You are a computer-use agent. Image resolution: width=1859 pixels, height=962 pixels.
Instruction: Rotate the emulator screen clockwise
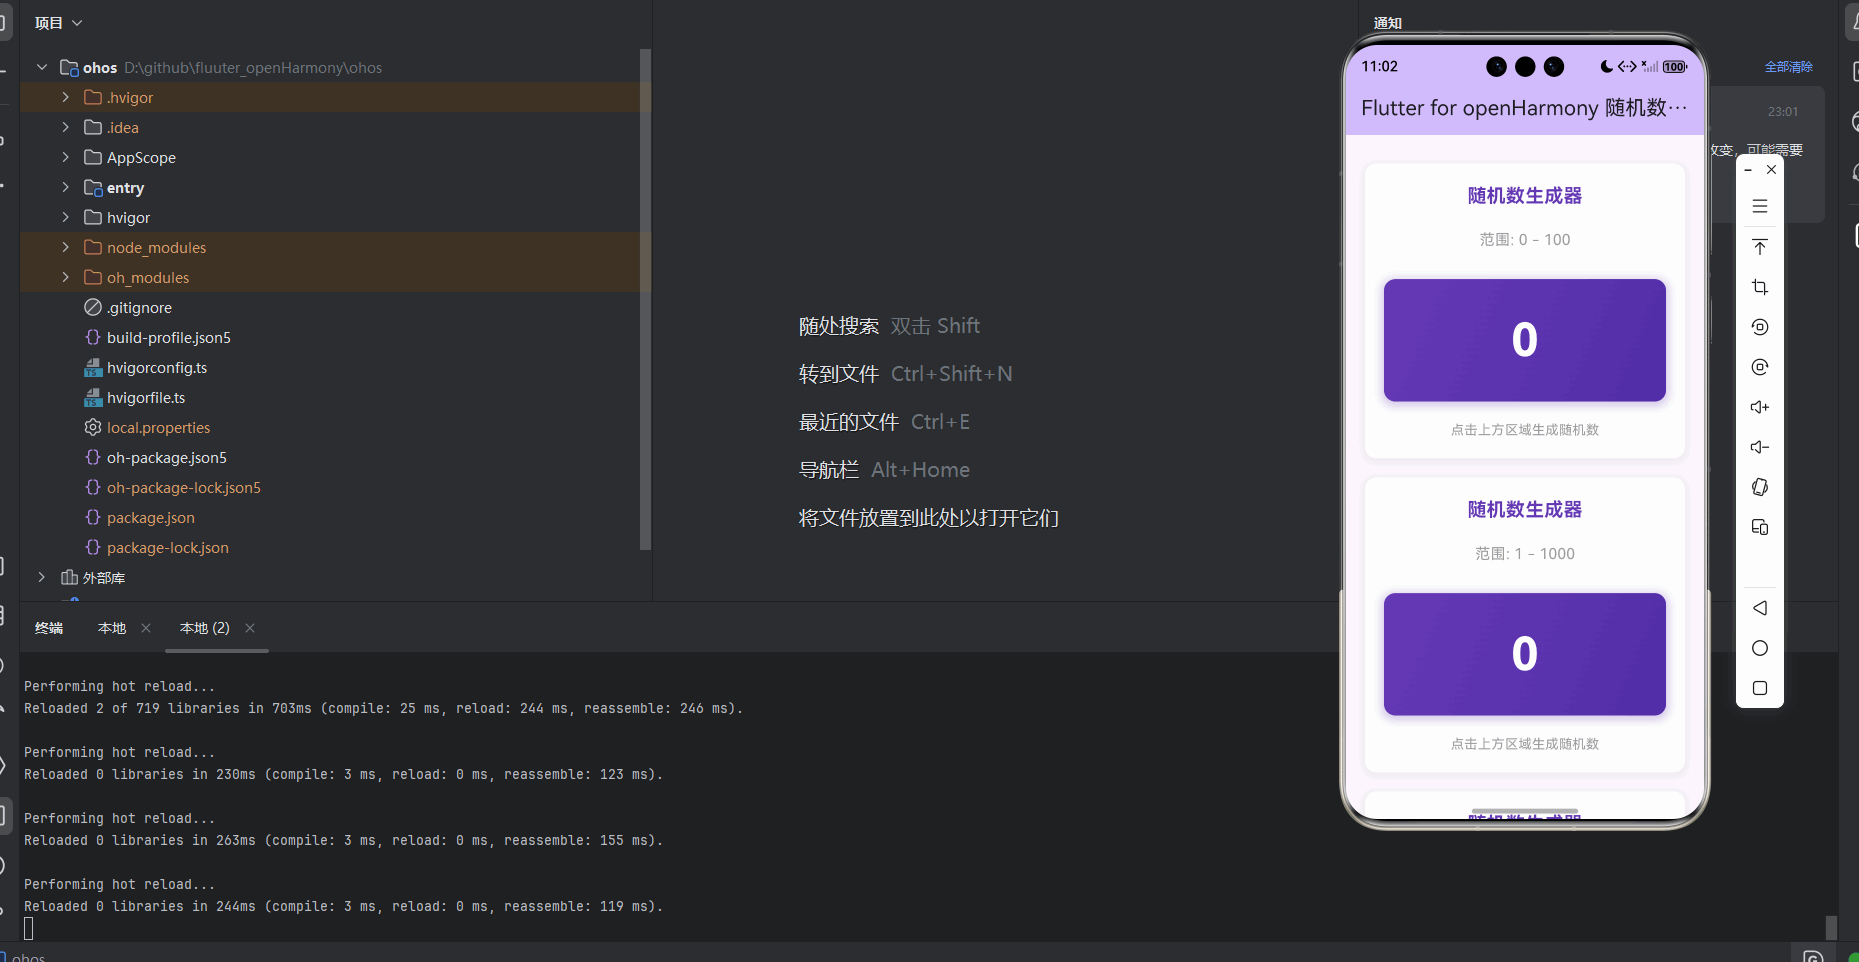(x=1760, y=367)
